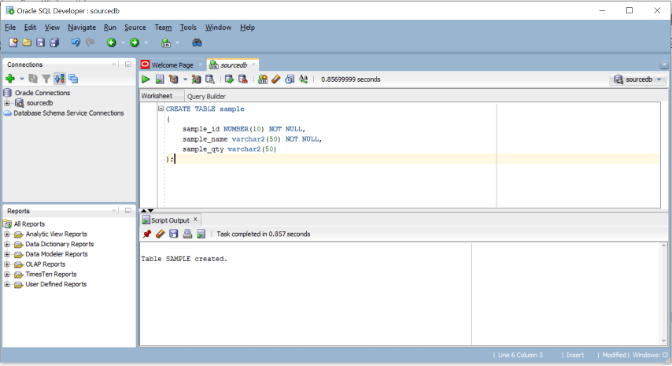
Task: Click the Open folder icon in the main toolbar
Action: click(27, 42)
